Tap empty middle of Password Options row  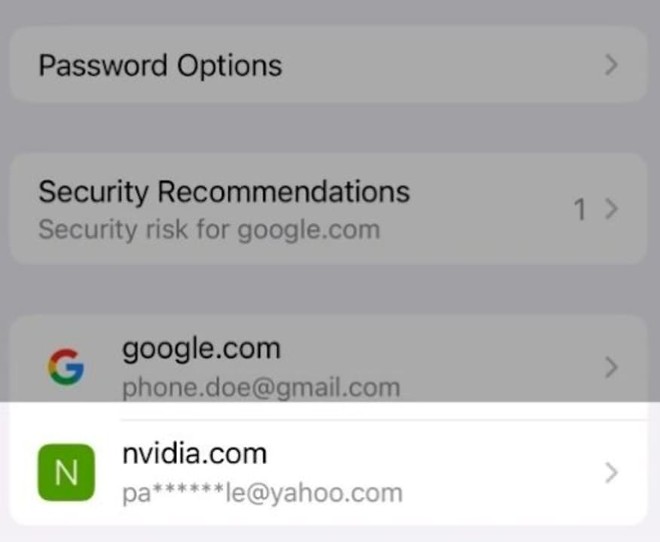[x=440, y=66]
